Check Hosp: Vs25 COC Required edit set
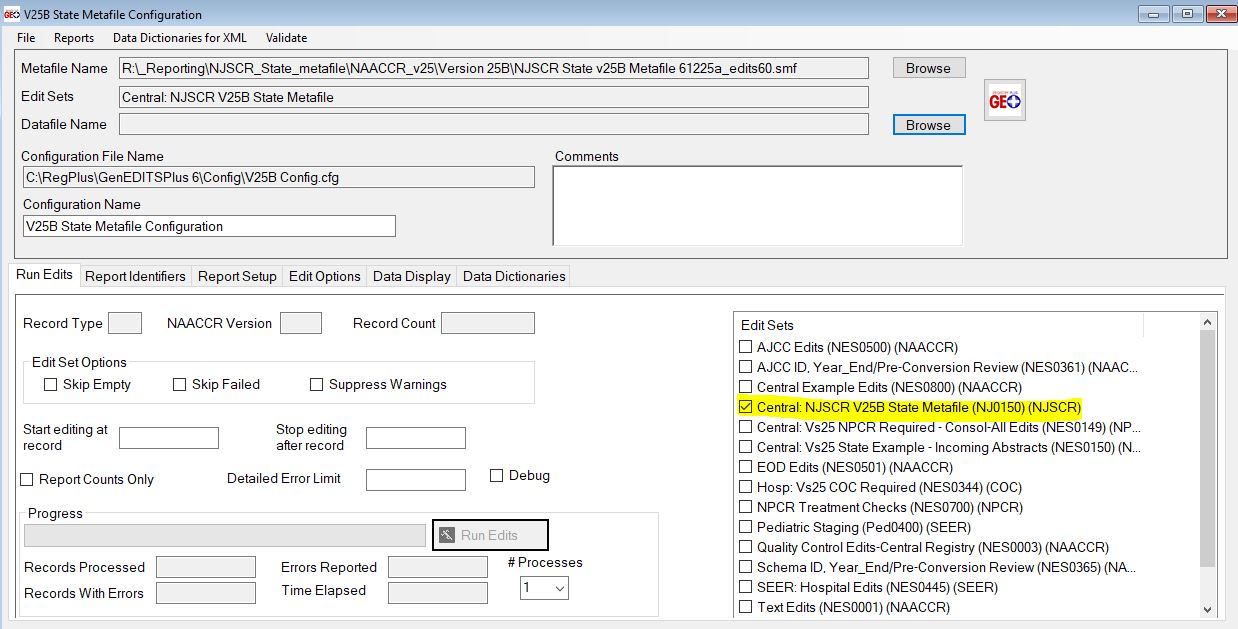This screenshot has width=1238, height=629. pos(745,487)
